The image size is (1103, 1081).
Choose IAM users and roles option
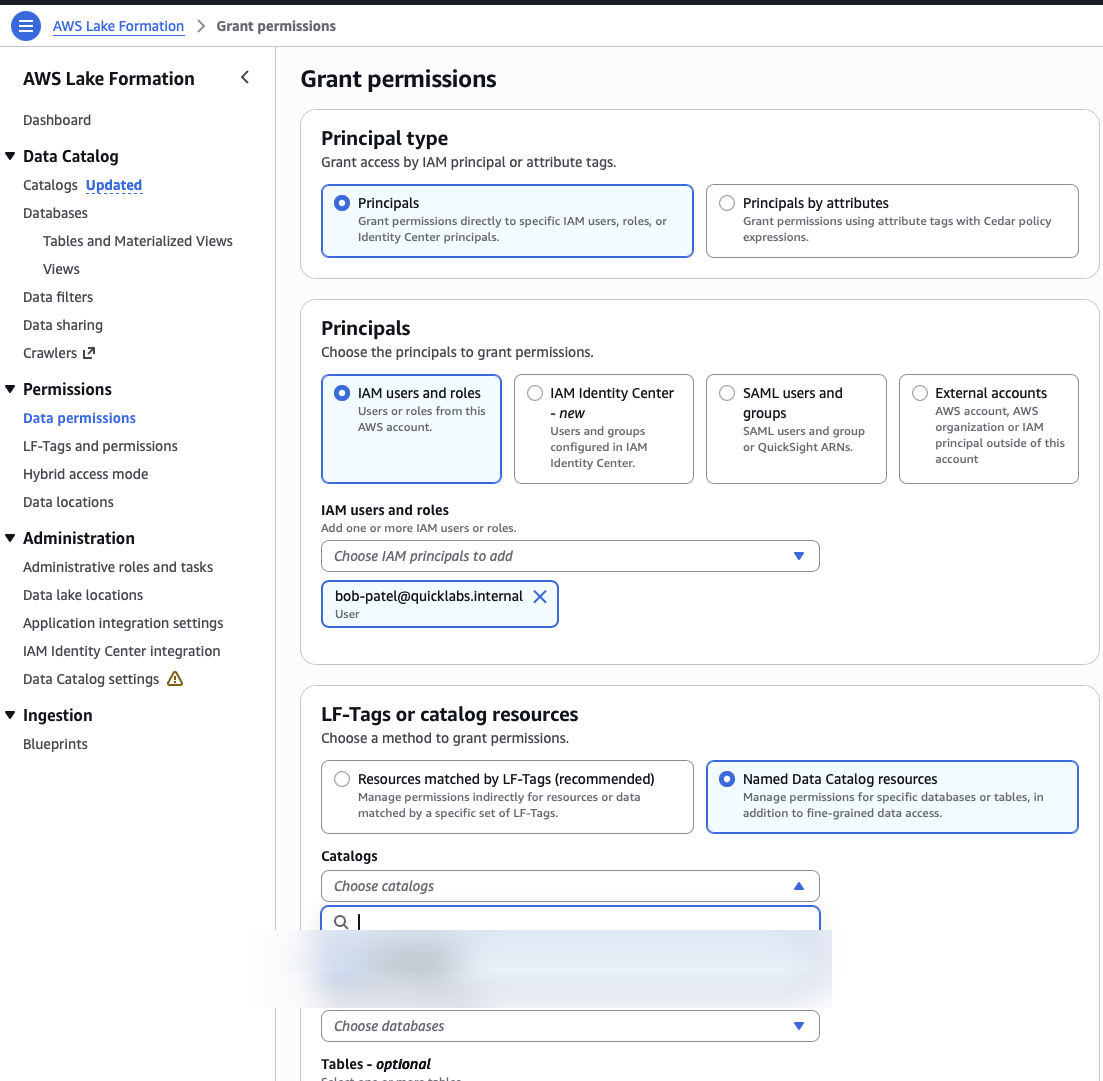(x=412, y=429)
